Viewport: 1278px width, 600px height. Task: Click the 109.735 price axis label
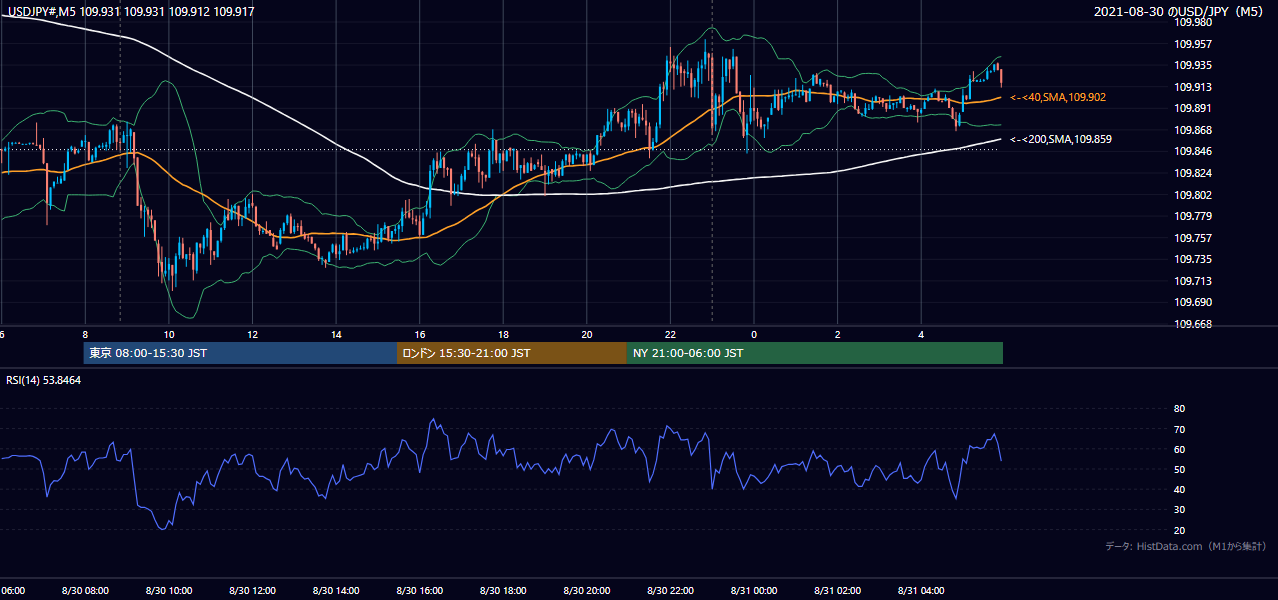(1193, 260)
